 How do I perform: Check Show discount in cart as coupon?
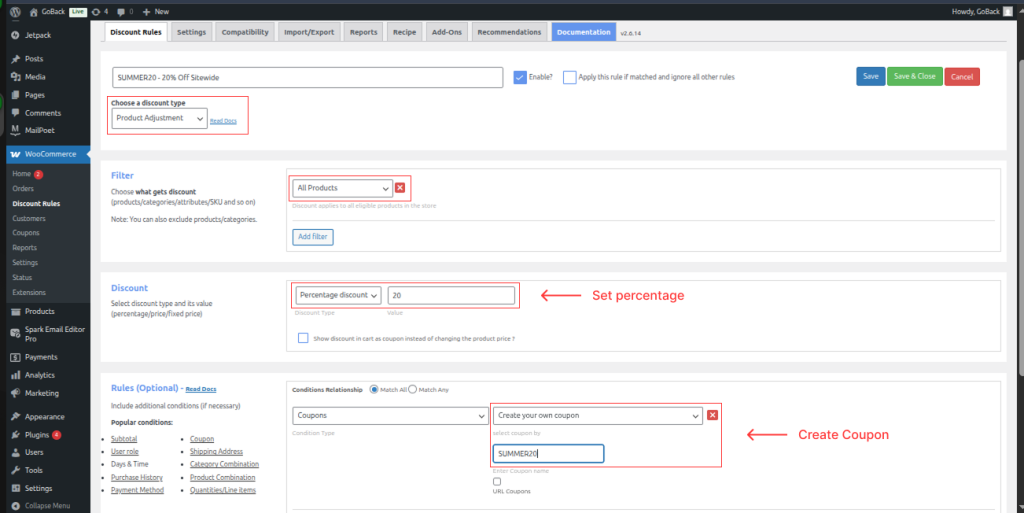click(x=303, y=338)
